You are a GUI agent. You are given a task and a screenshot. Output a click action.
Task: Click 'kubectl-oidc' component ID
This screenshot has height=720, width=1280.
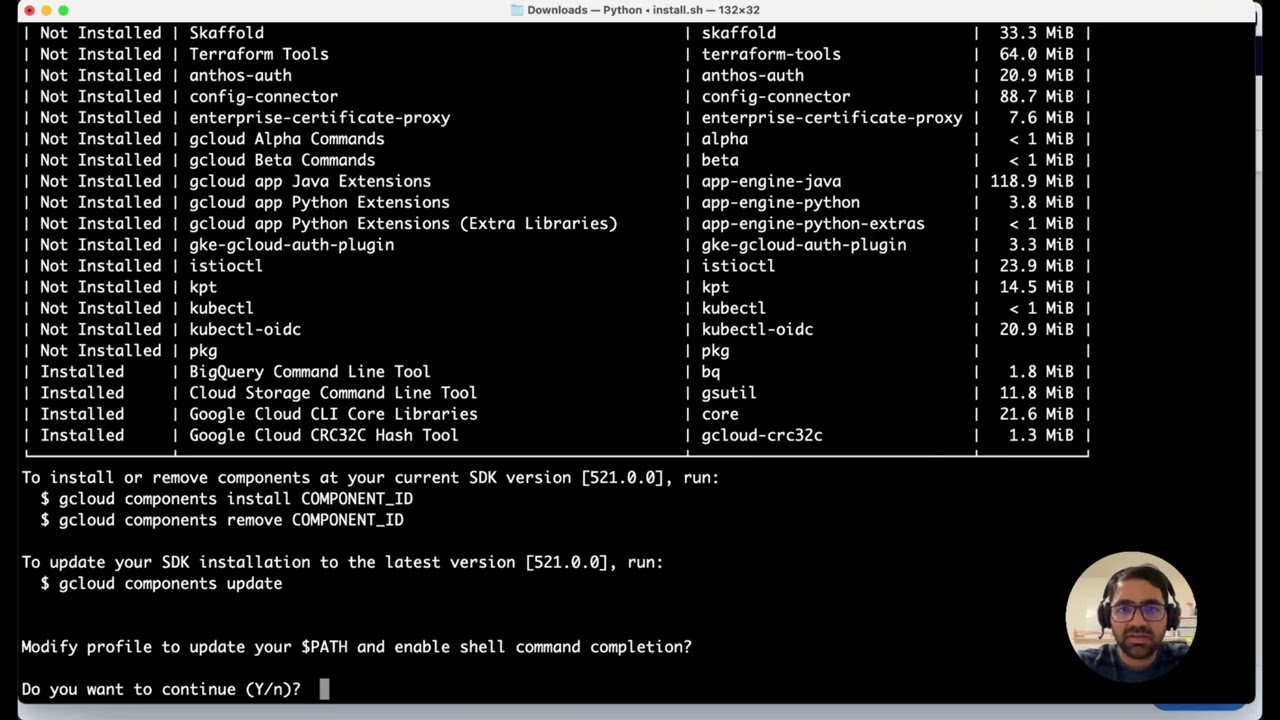coord(757,329)
